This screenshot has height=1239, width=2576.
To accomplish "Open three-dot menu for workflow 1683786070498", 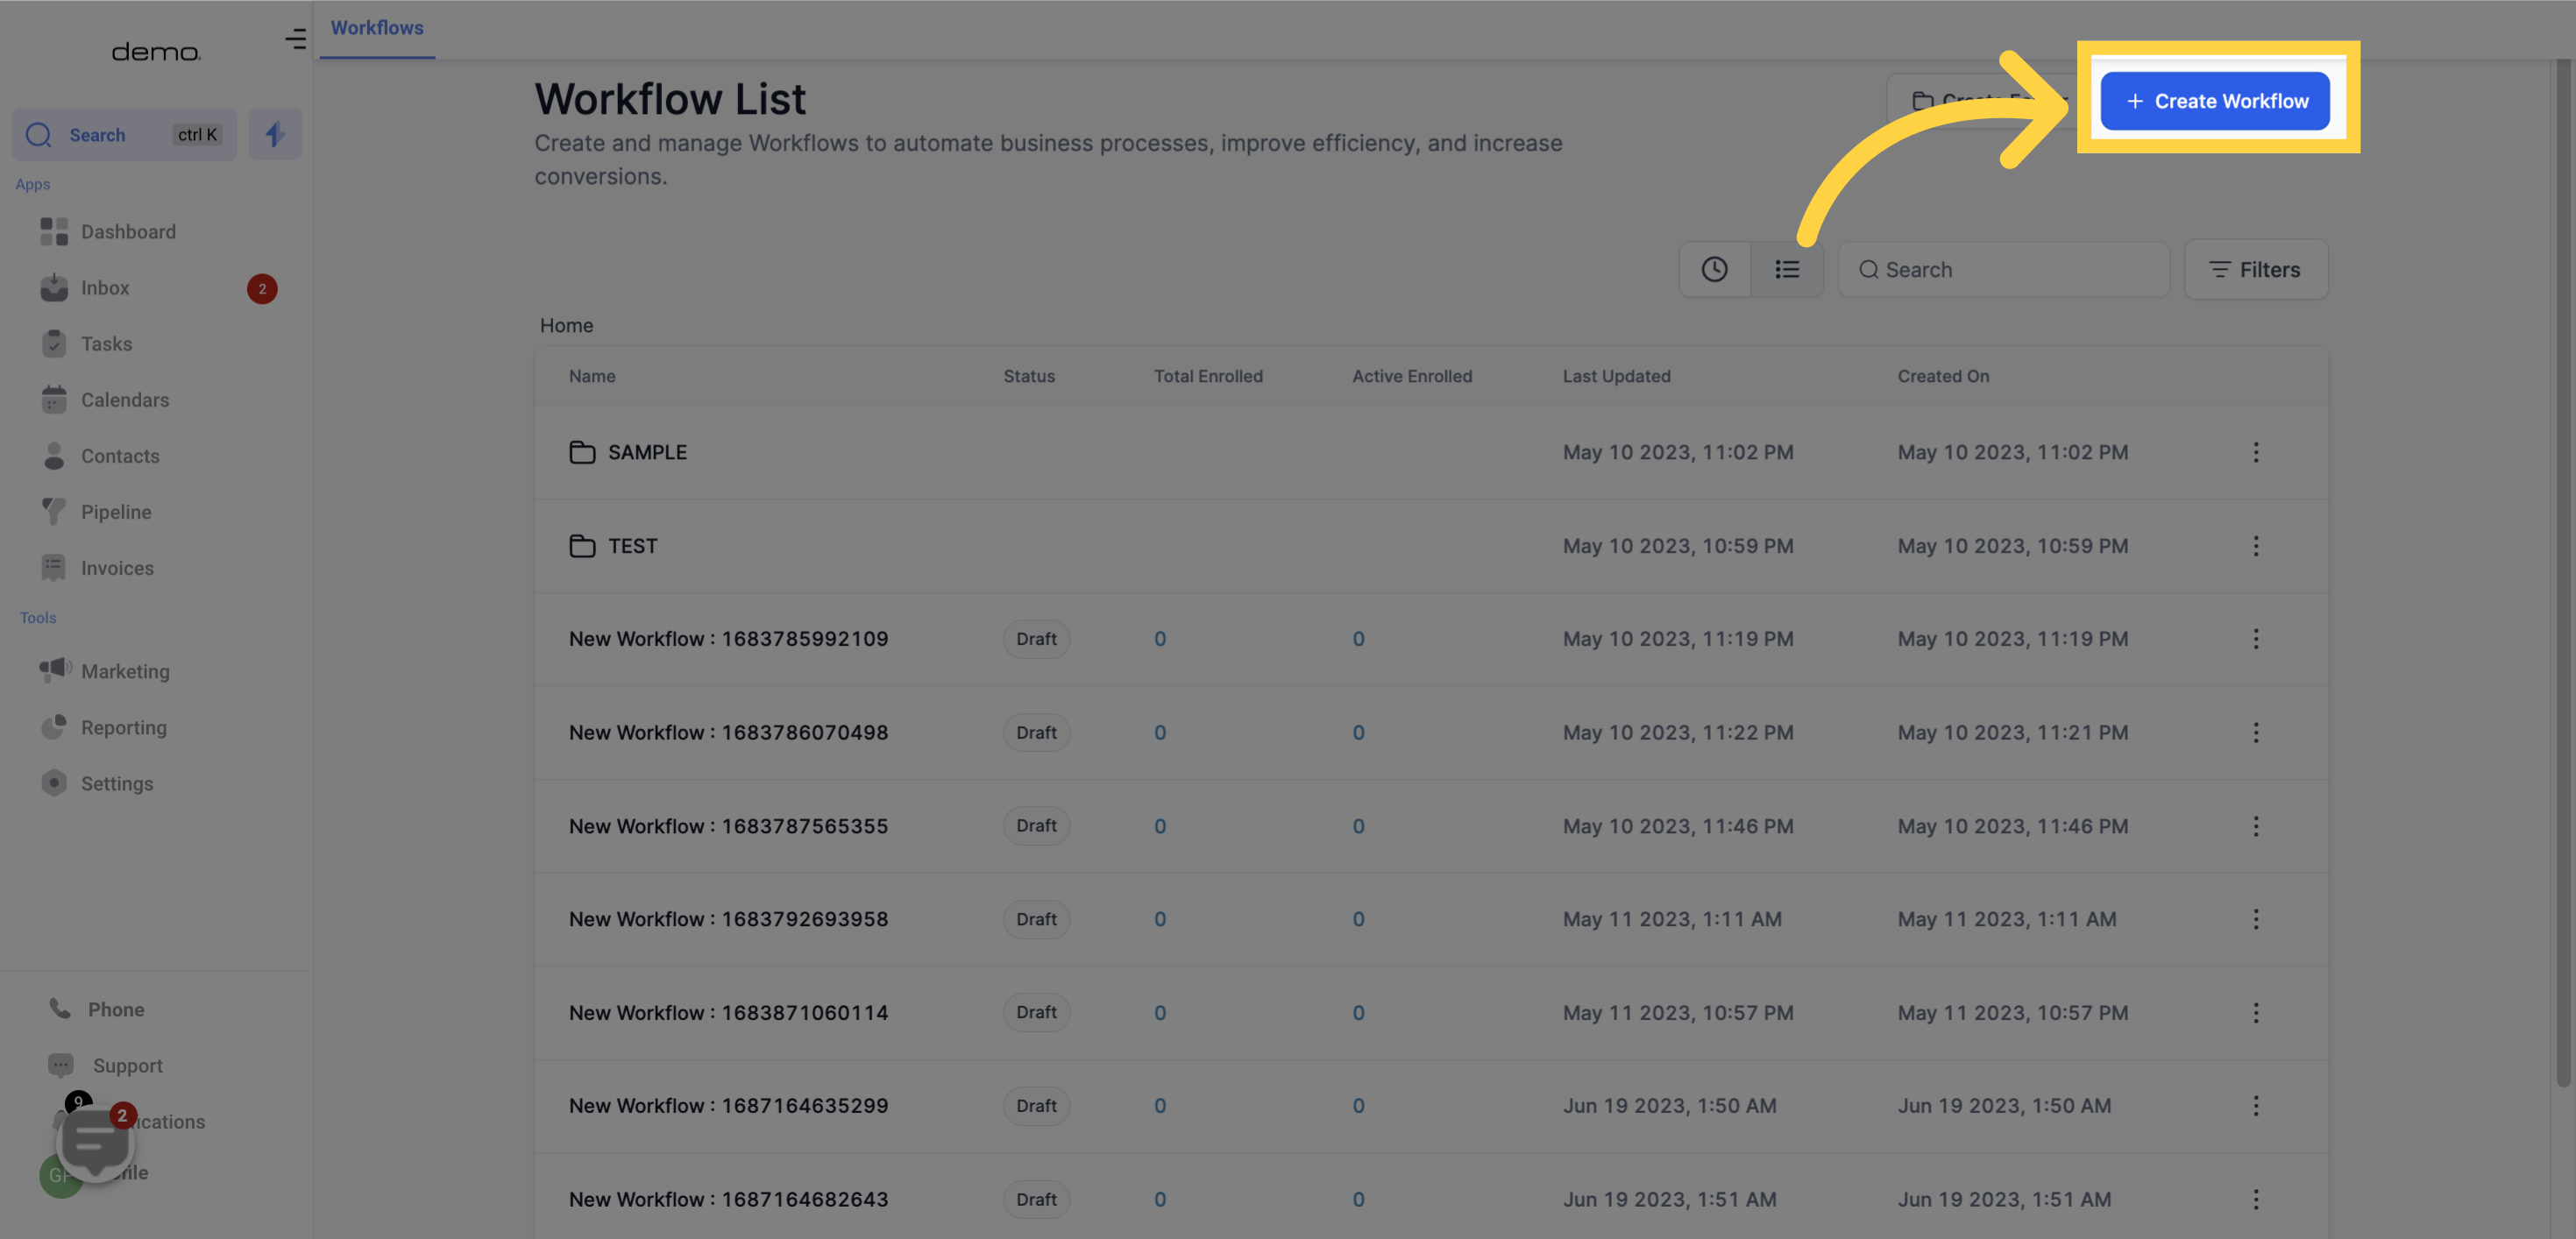I will 2255,733.
